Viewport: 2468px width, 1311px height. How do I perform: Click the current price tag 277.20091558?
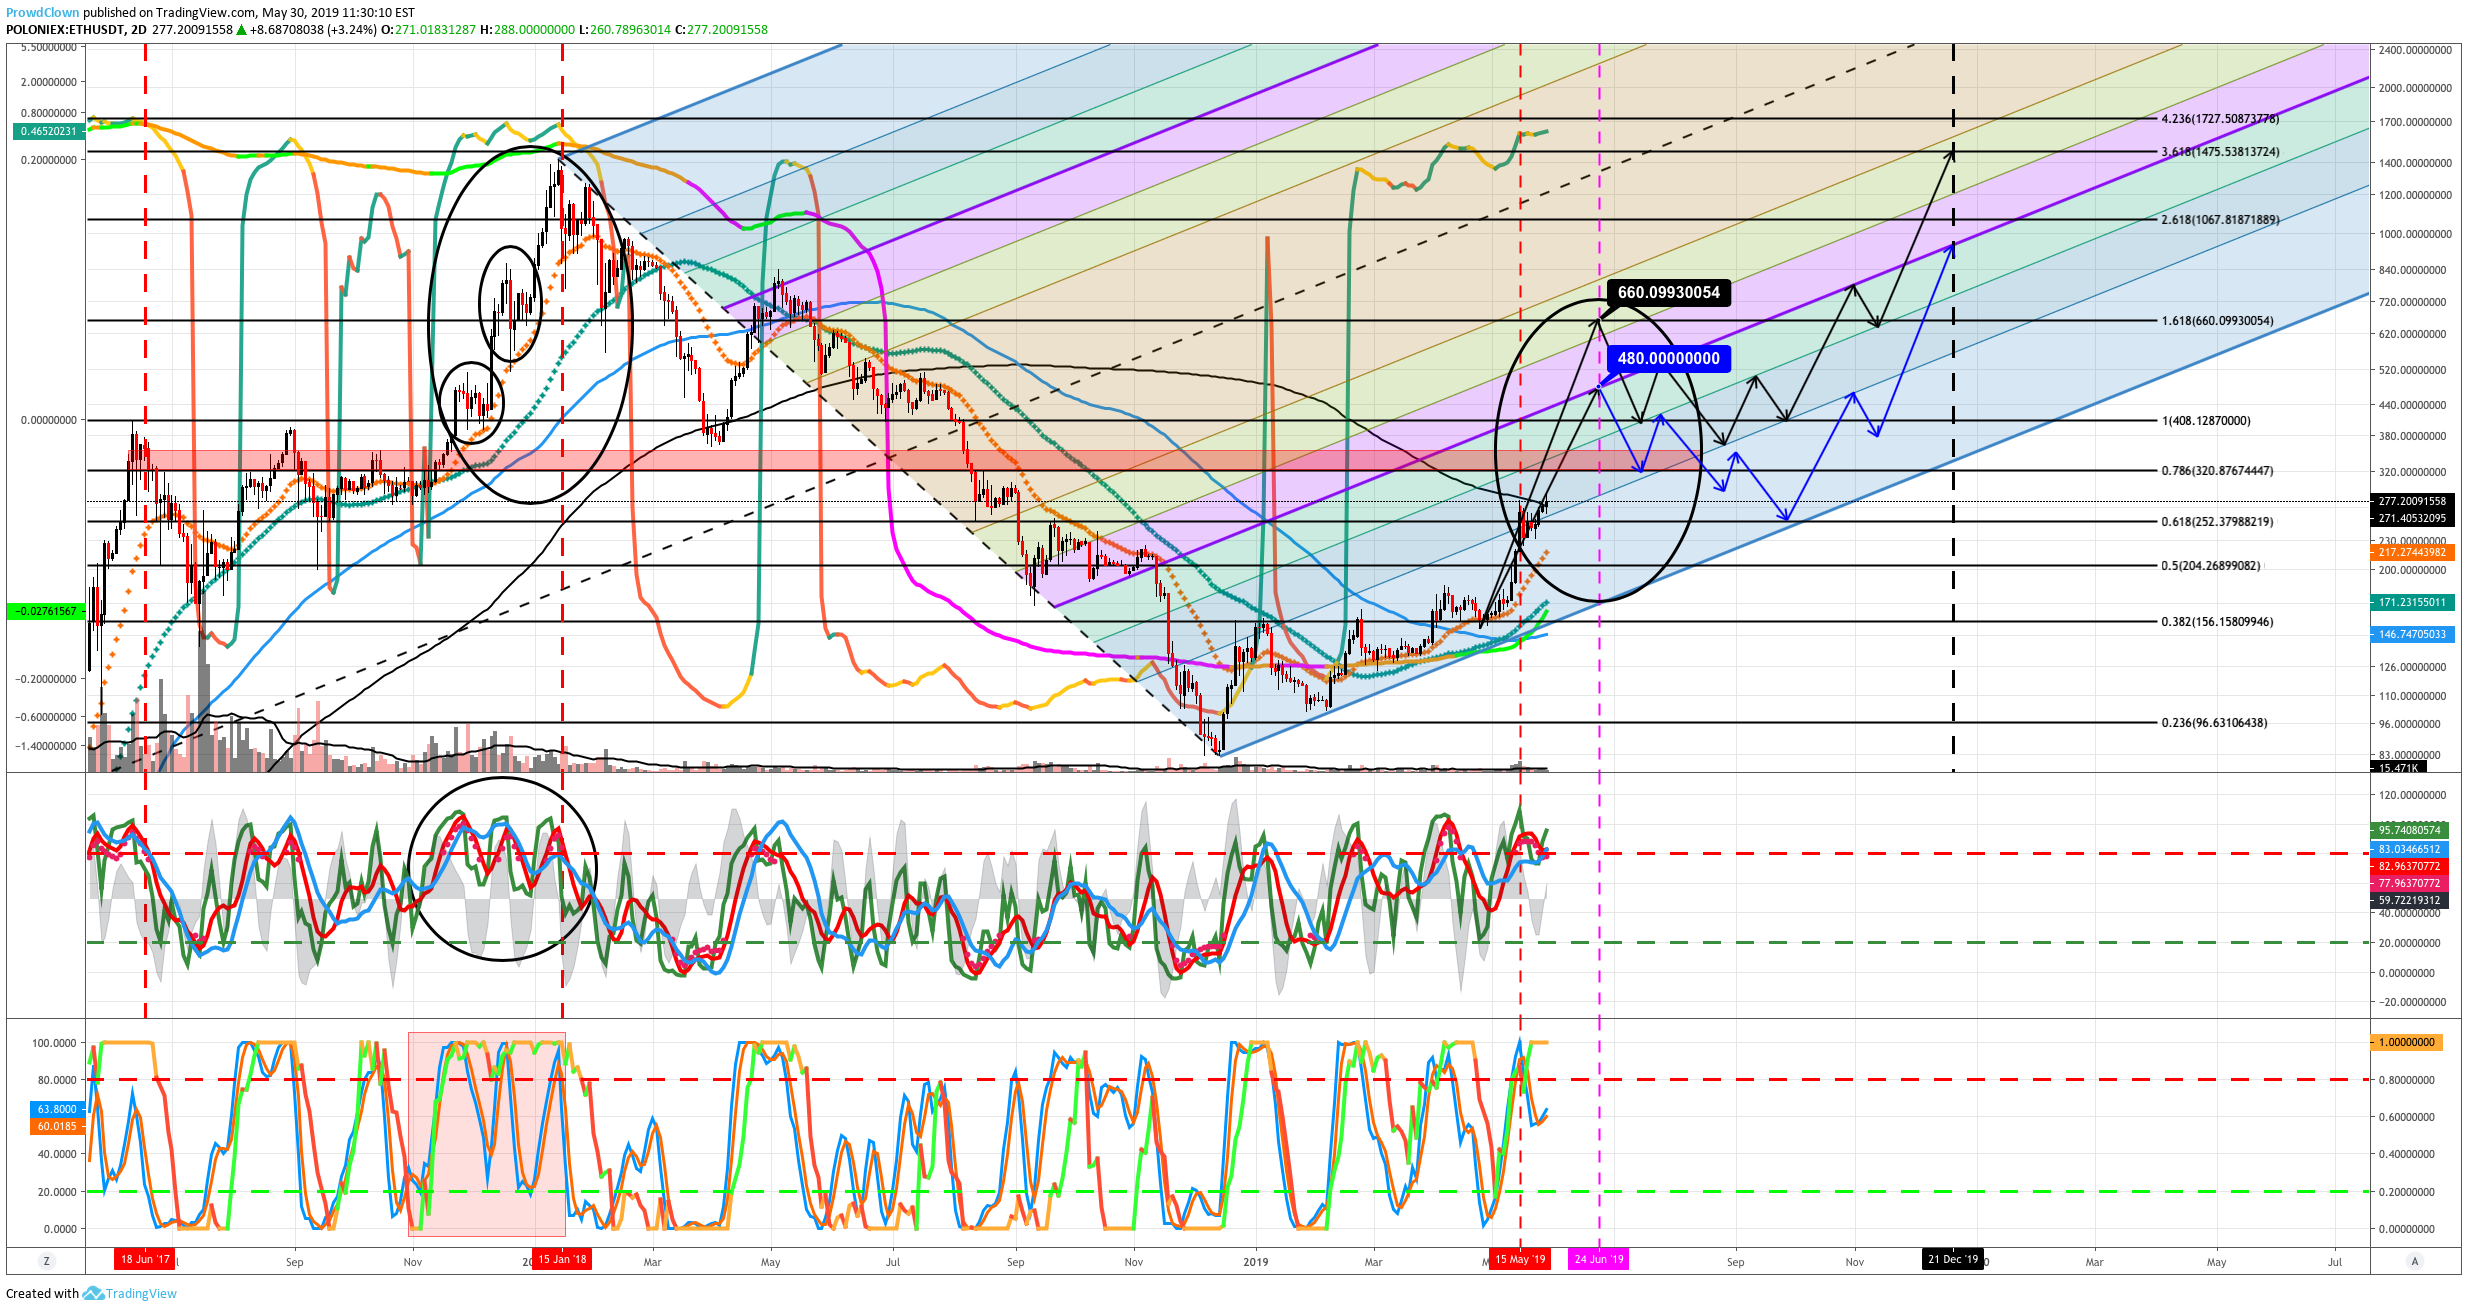tap(2412, 502)
